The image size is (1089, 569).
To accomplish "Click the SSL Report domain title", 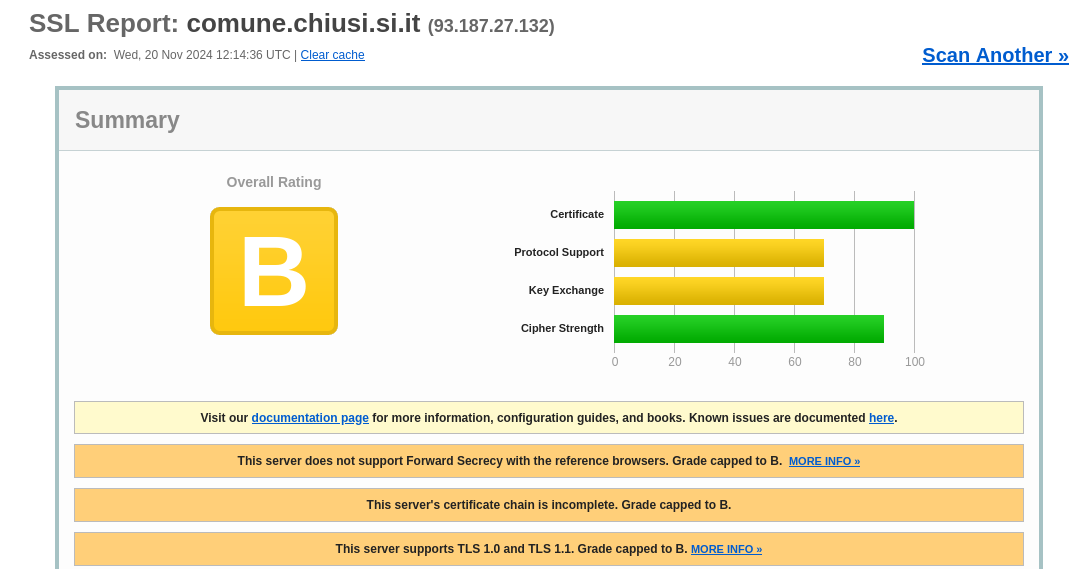I will point(303,23).
